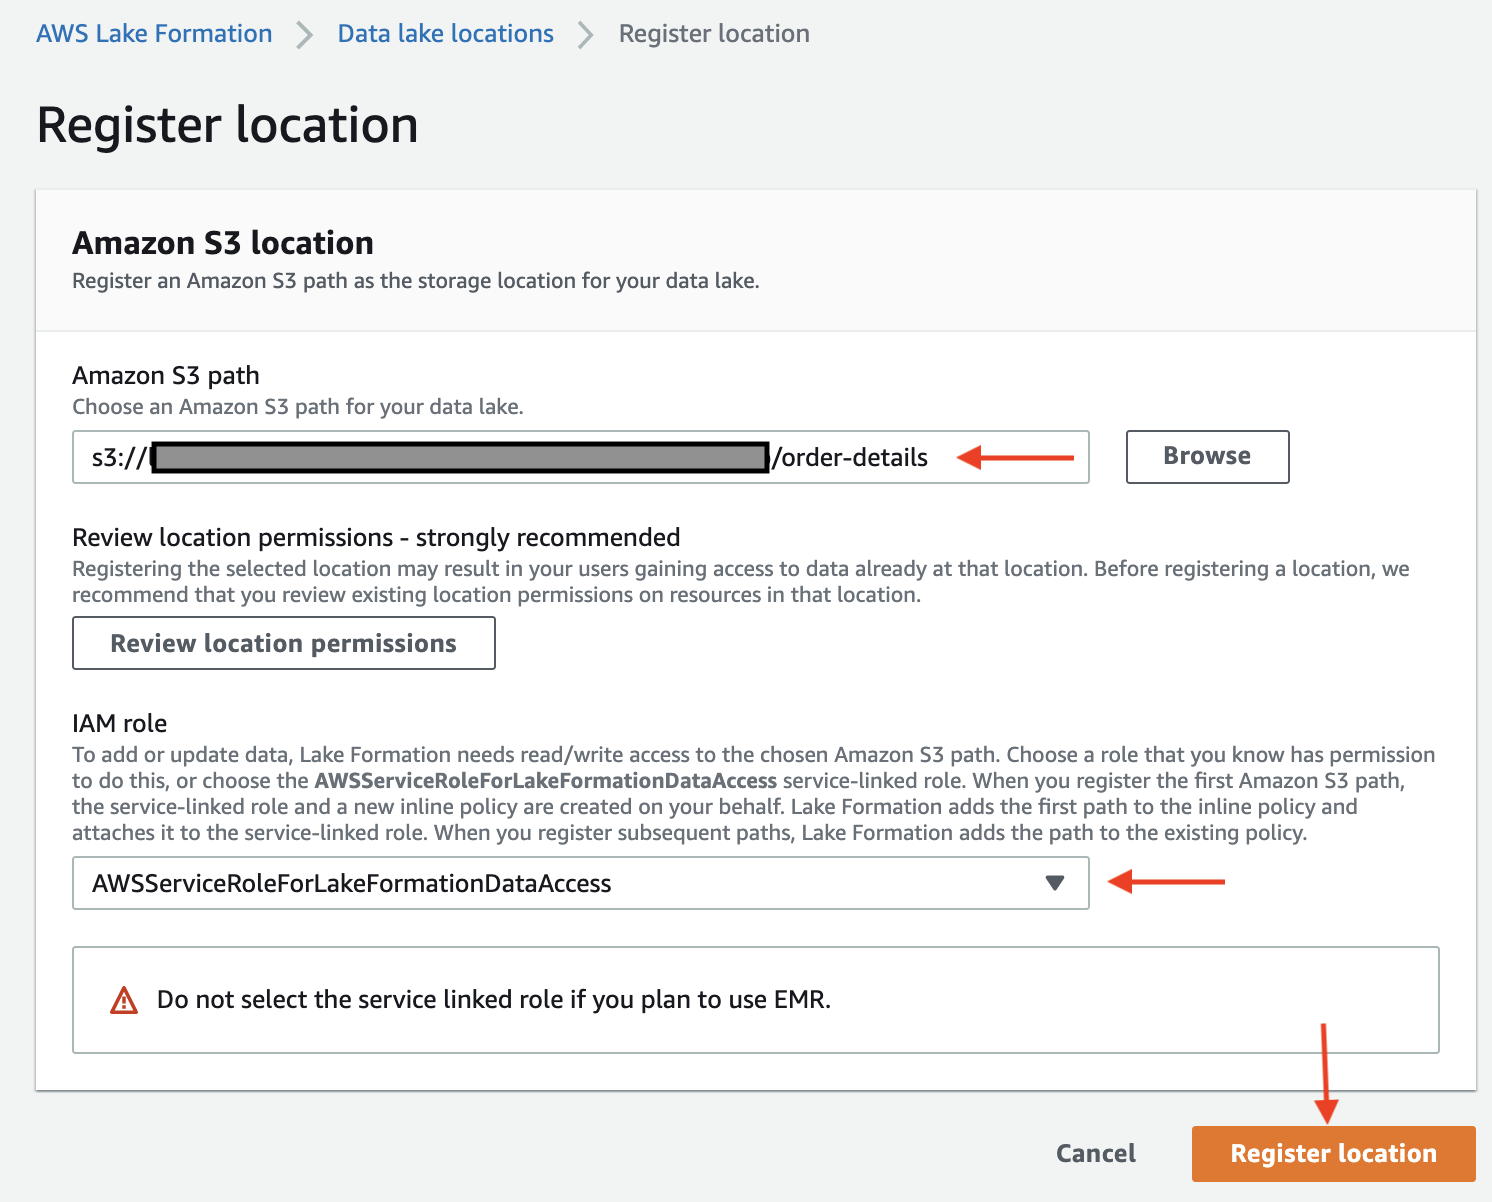Open Review location permissions
Image resolution: width=1492 pixels, height=1202 pixels.
click(284, 643)
